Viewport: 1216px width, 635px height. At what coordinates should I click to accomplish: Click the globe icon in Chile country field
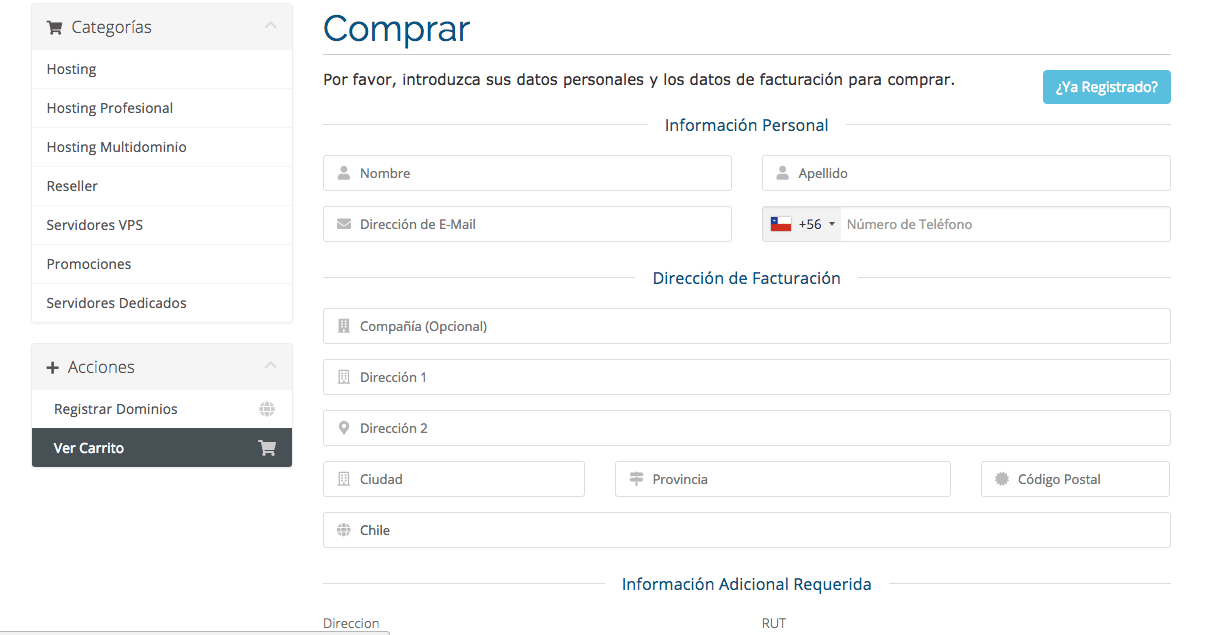(x=344, y=530)
